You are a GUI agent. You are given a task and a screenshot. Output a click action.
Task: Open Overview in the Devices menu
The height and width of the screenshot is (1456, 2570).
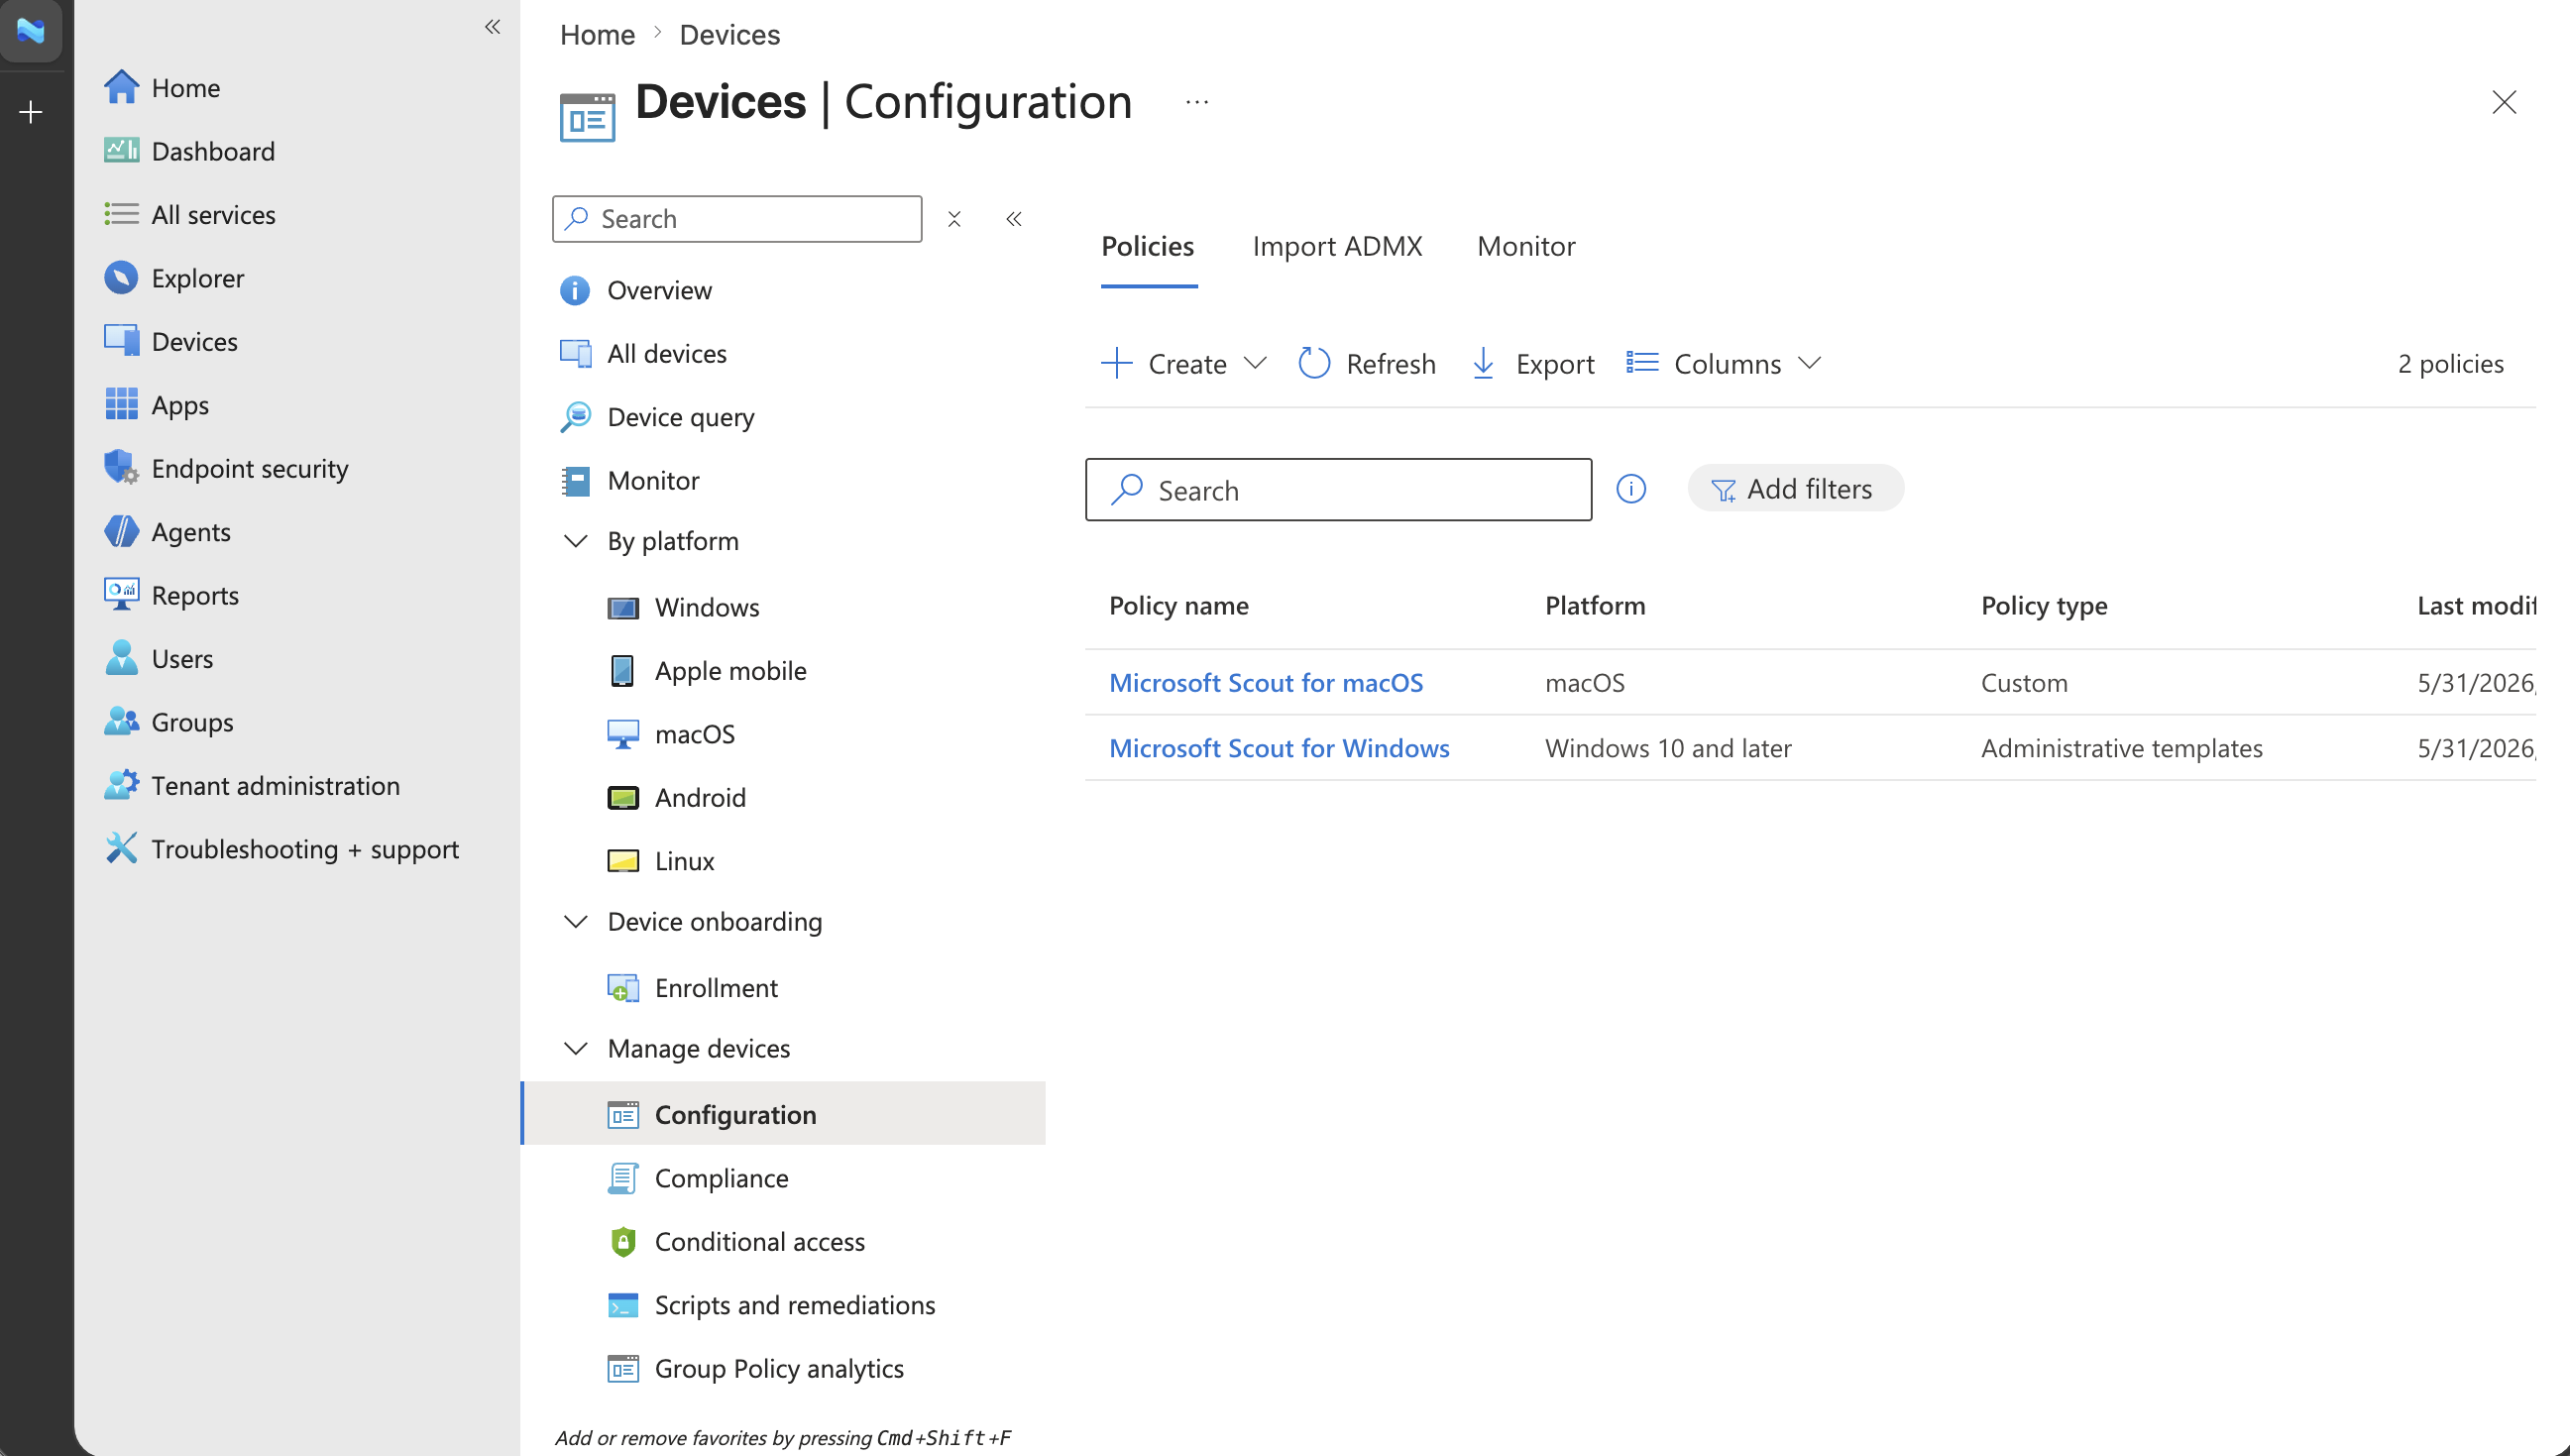[636, 290]
